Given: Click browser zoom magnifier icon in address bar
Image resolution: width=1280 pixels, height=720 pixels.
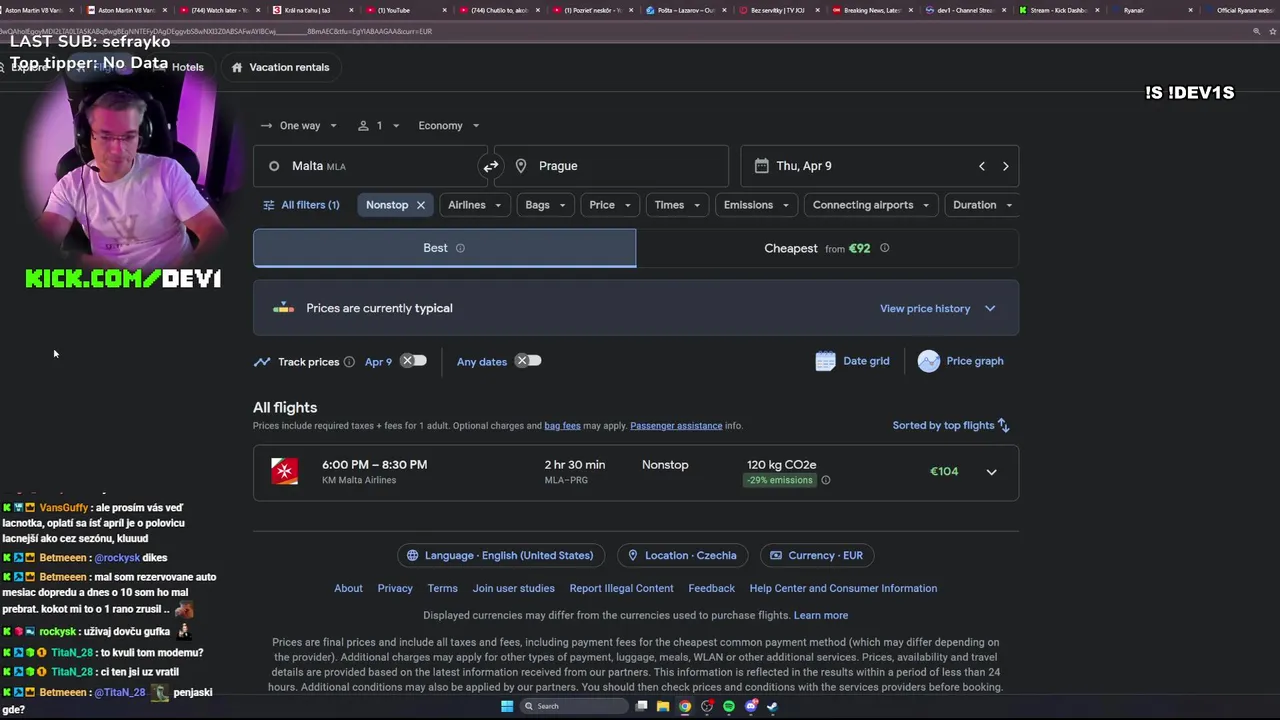Looking at the screenshot, I should (x=1257, y=31).
